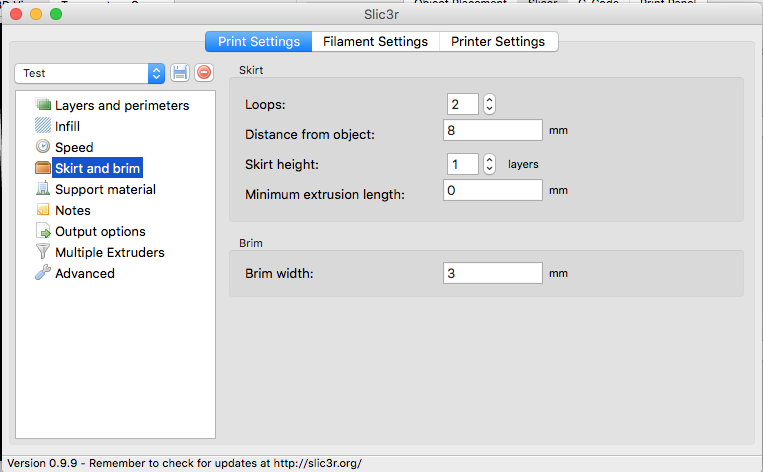Image resolution: width=763 pixels, height=472 pixels.
Task: Click the Output options page icon
Action: (x=43, y=231)
